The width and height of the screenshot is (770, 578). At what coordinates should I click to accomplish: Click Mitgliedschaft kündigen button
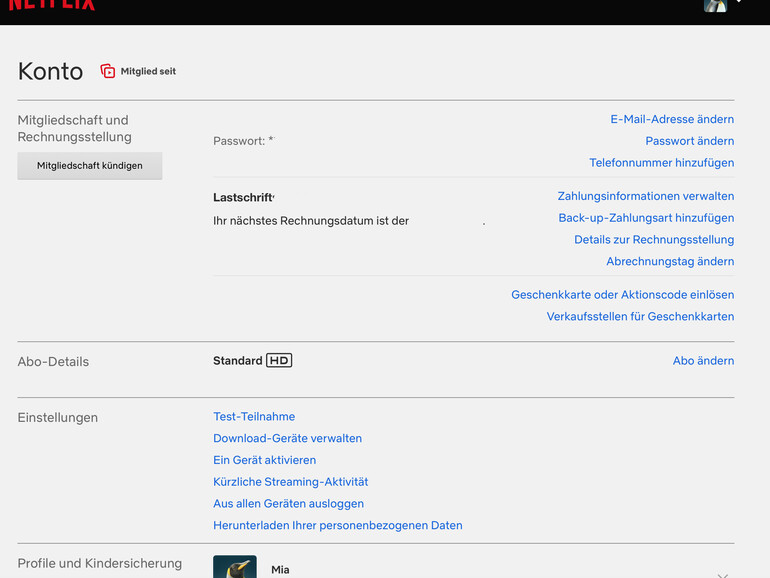[x=90, y=165]
